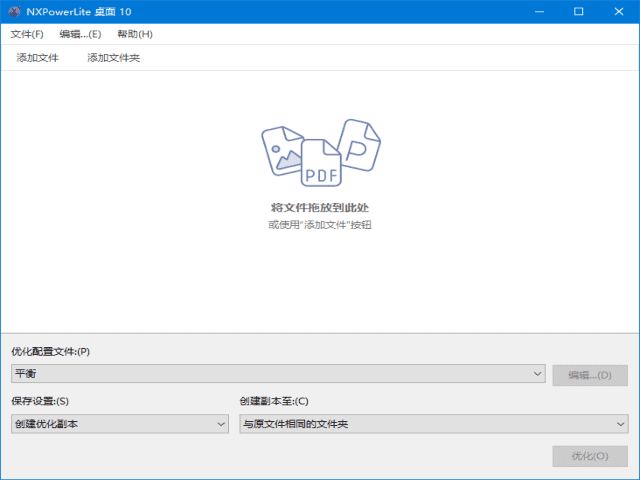Screen dimensions: 640x480
Task: Click the image file icon in drop area
Action: pyautogui.click(x=282, y=151)
